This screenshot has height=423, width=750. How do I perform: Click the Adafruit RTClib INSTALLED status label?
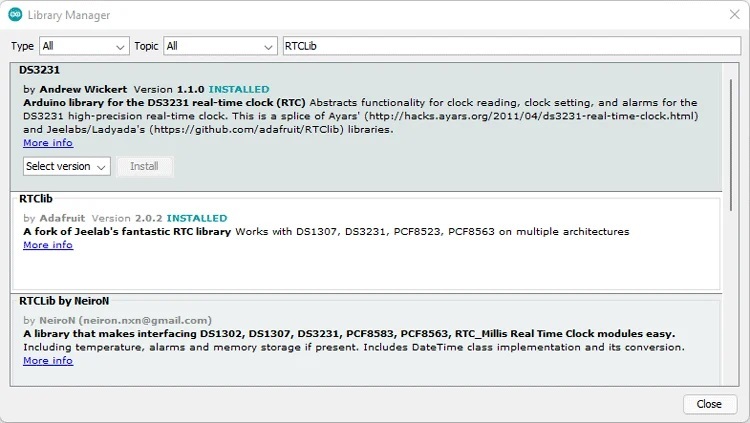[197, 218]
